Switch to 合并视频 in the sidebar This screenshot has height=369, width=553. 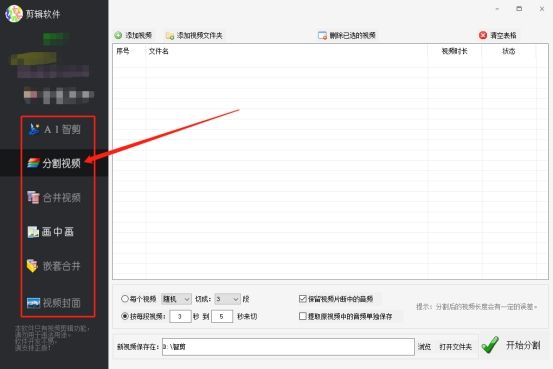pyautogui.click(x=54, y=197)
